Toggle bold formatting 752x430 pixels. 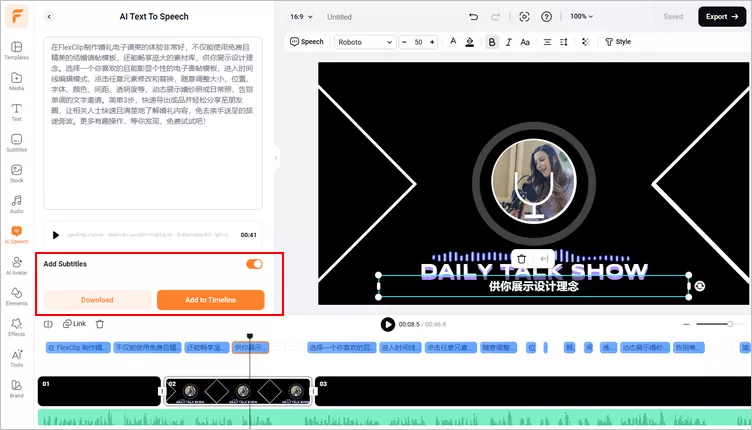pyautogui.click(x=492, y=42)
